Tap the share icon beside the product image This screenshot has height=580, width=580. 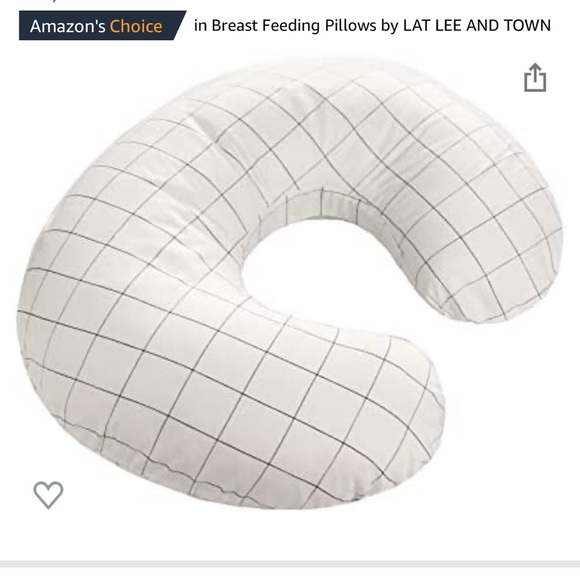pyautogui.click(x=535, y=78)
